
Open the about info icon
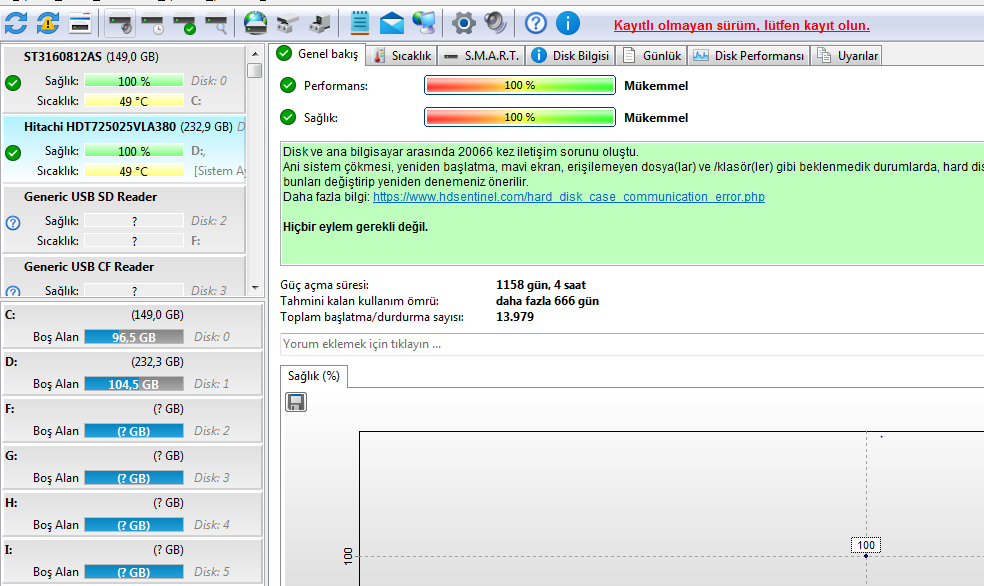[567, 24]
